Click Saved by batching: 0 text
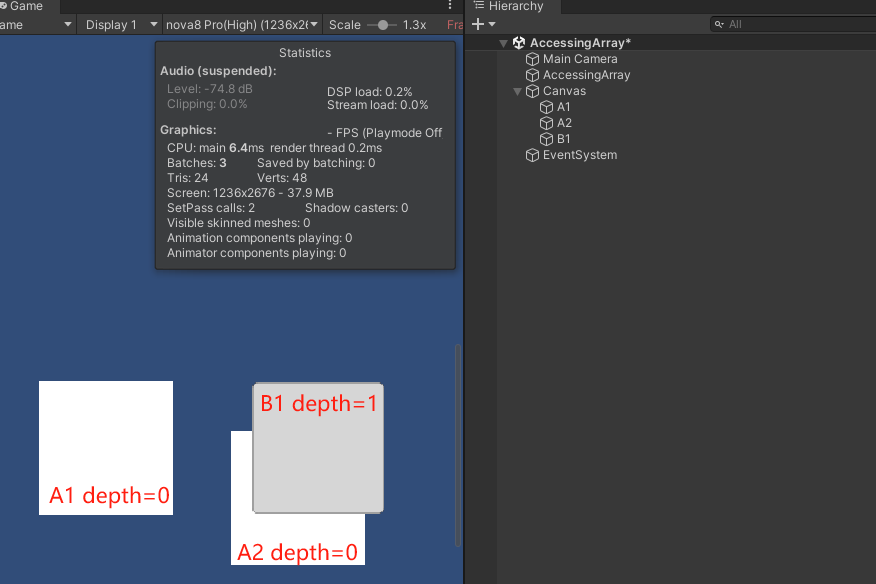This screenshot has height=584, width=876. [316, 163]
